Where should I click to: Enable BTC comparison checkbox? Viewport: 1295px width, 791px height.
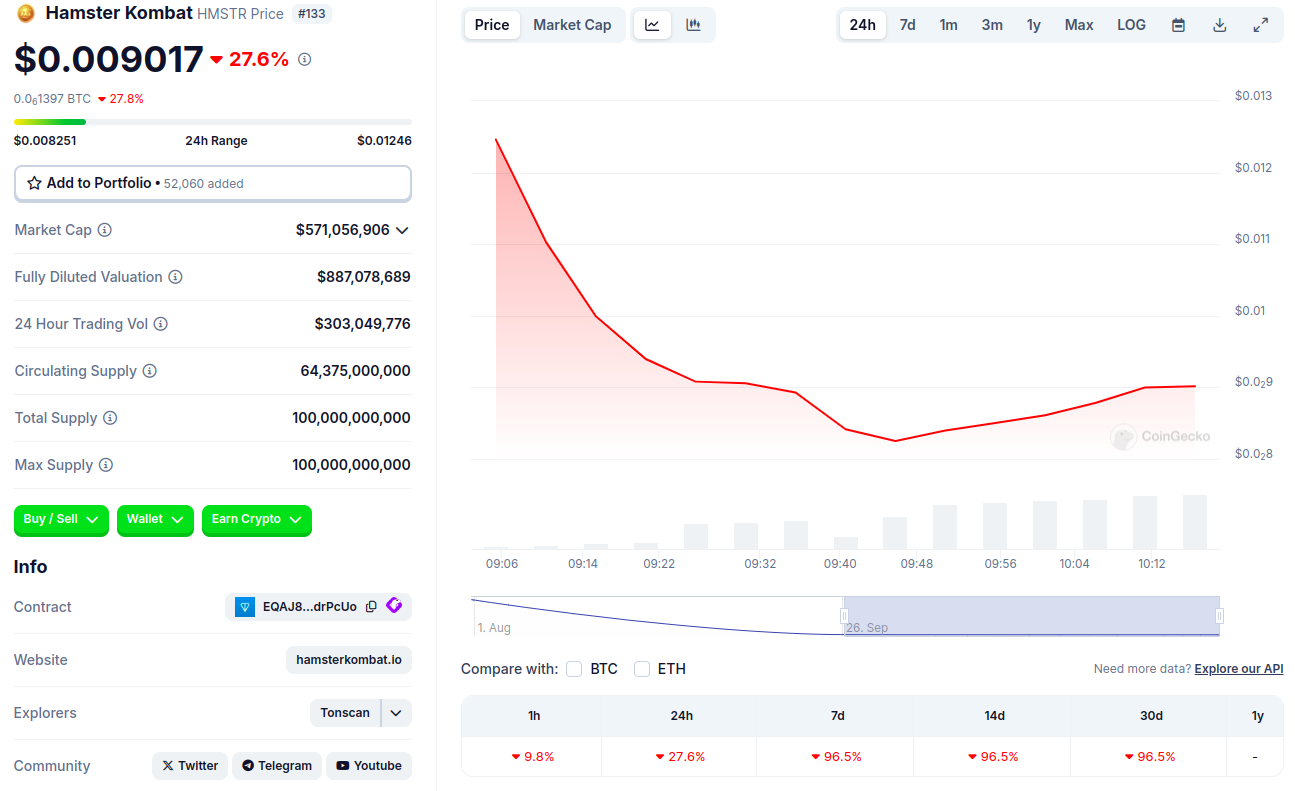coord(574,669)
